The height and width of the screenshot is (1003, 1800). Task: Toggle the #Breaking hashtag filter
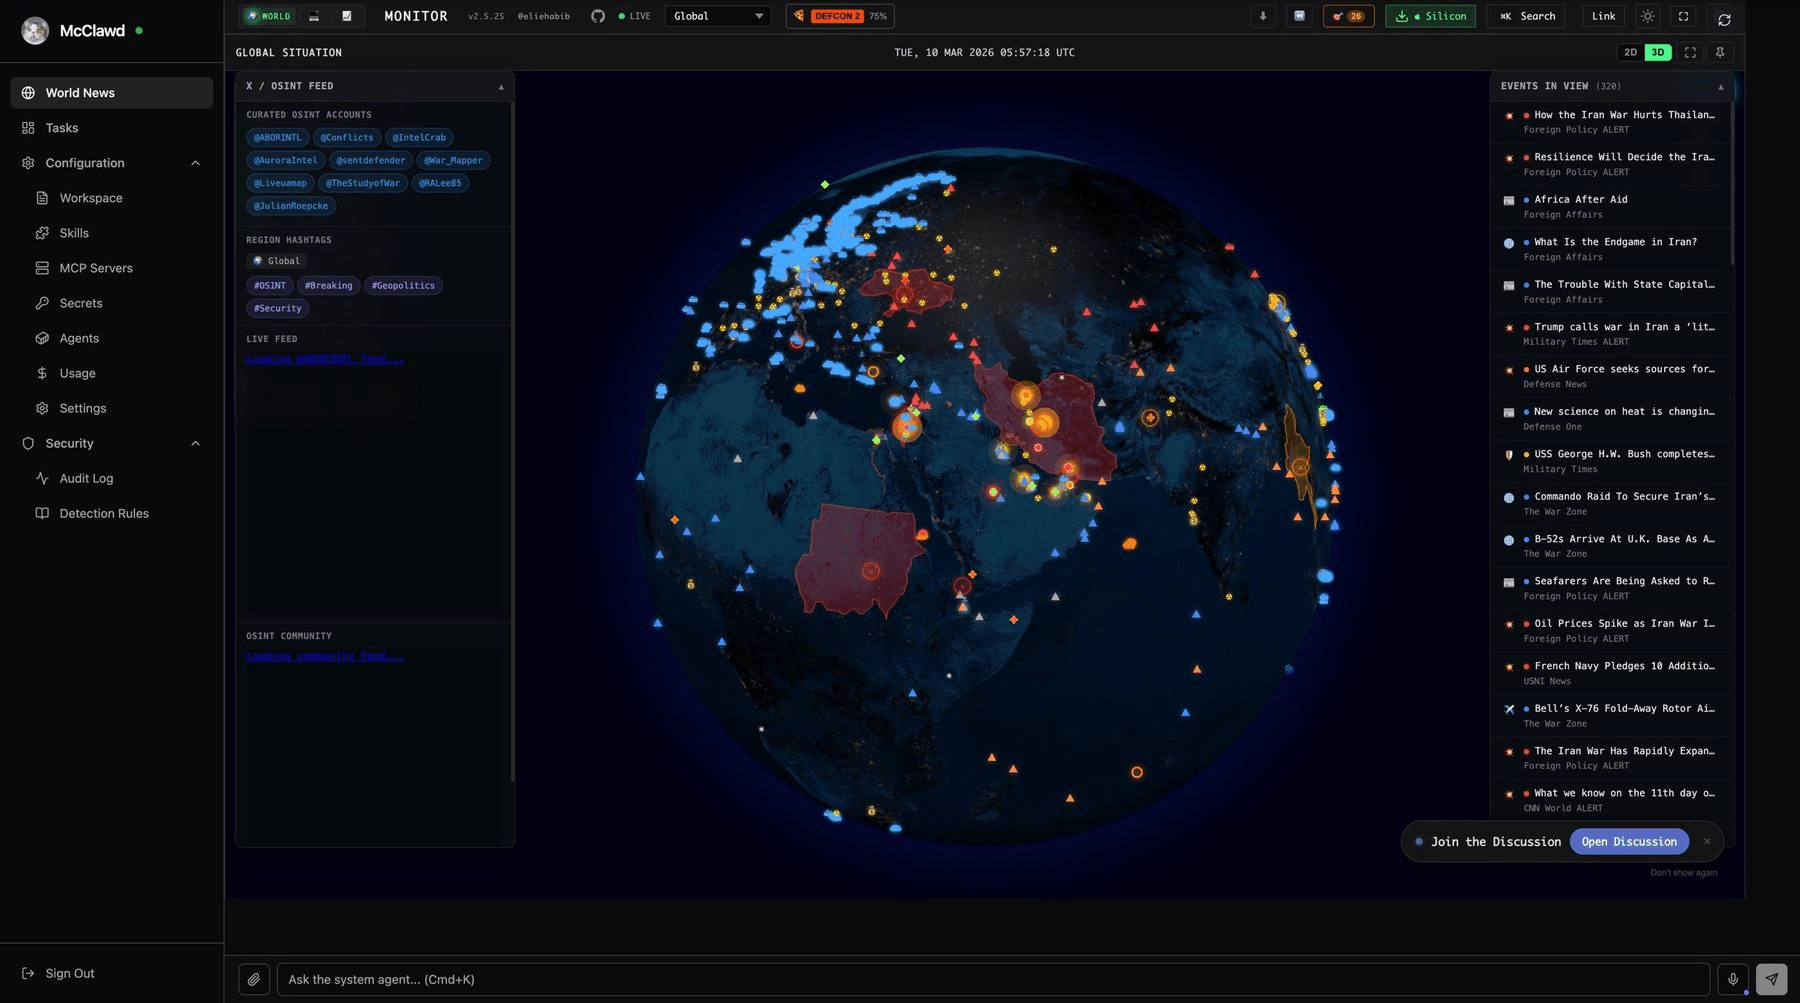coord(328,285)
